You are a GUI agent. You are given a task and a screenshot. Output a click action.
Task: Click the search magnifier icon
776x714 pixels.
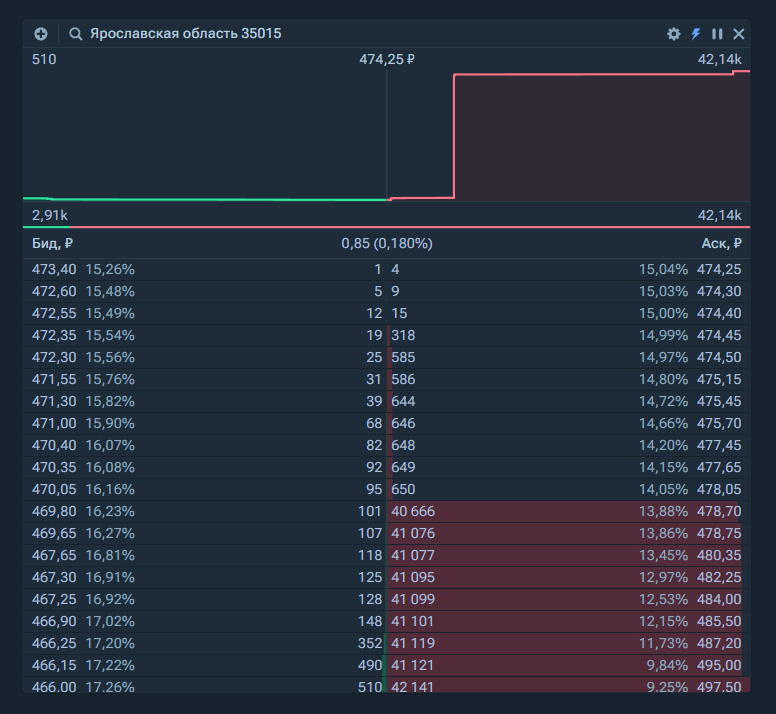click(x=76, y=34)
